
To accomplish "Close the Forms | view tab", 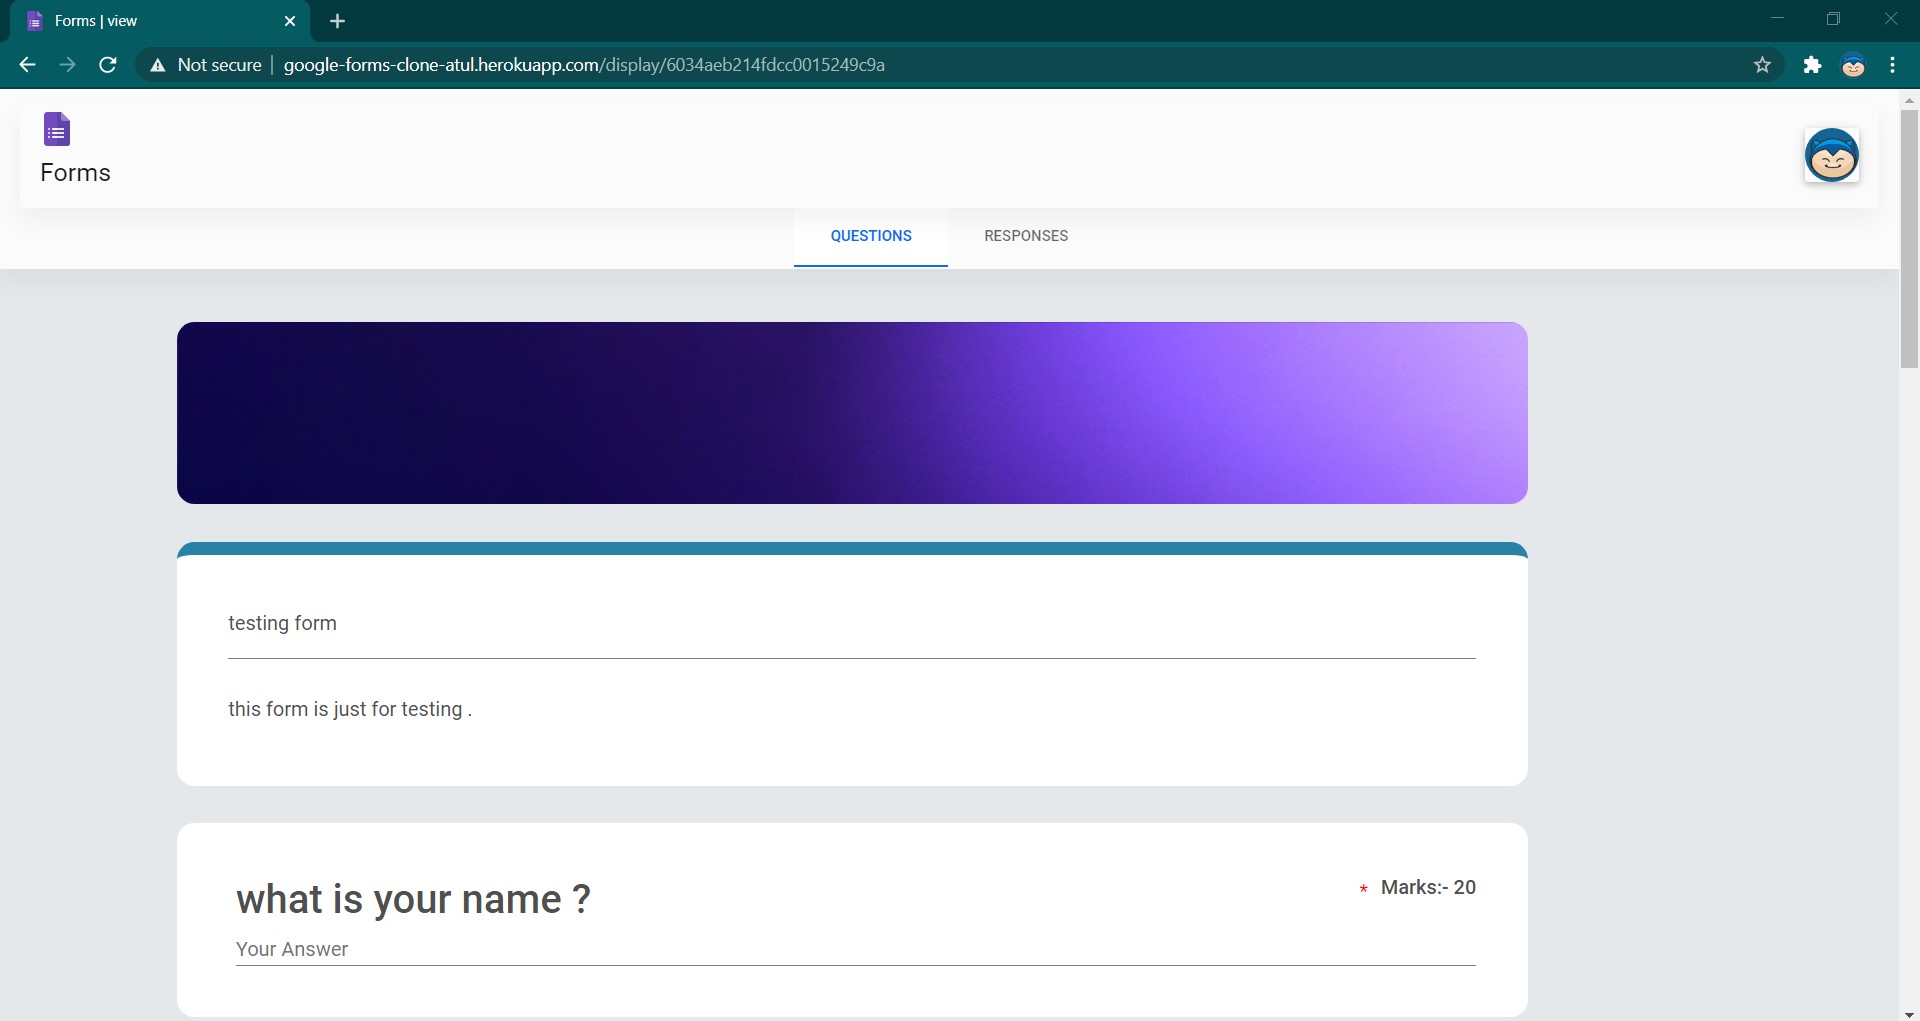I will tap(290, 21).
